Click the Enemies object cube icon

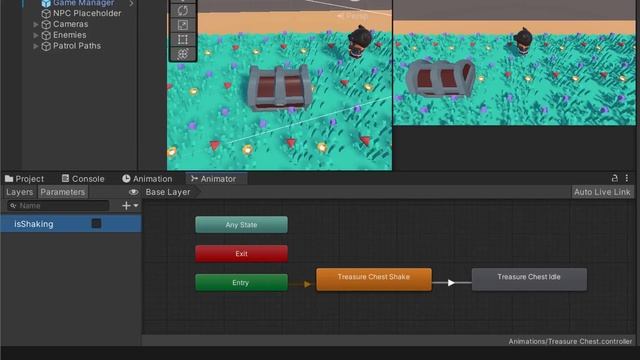point(46,36)
